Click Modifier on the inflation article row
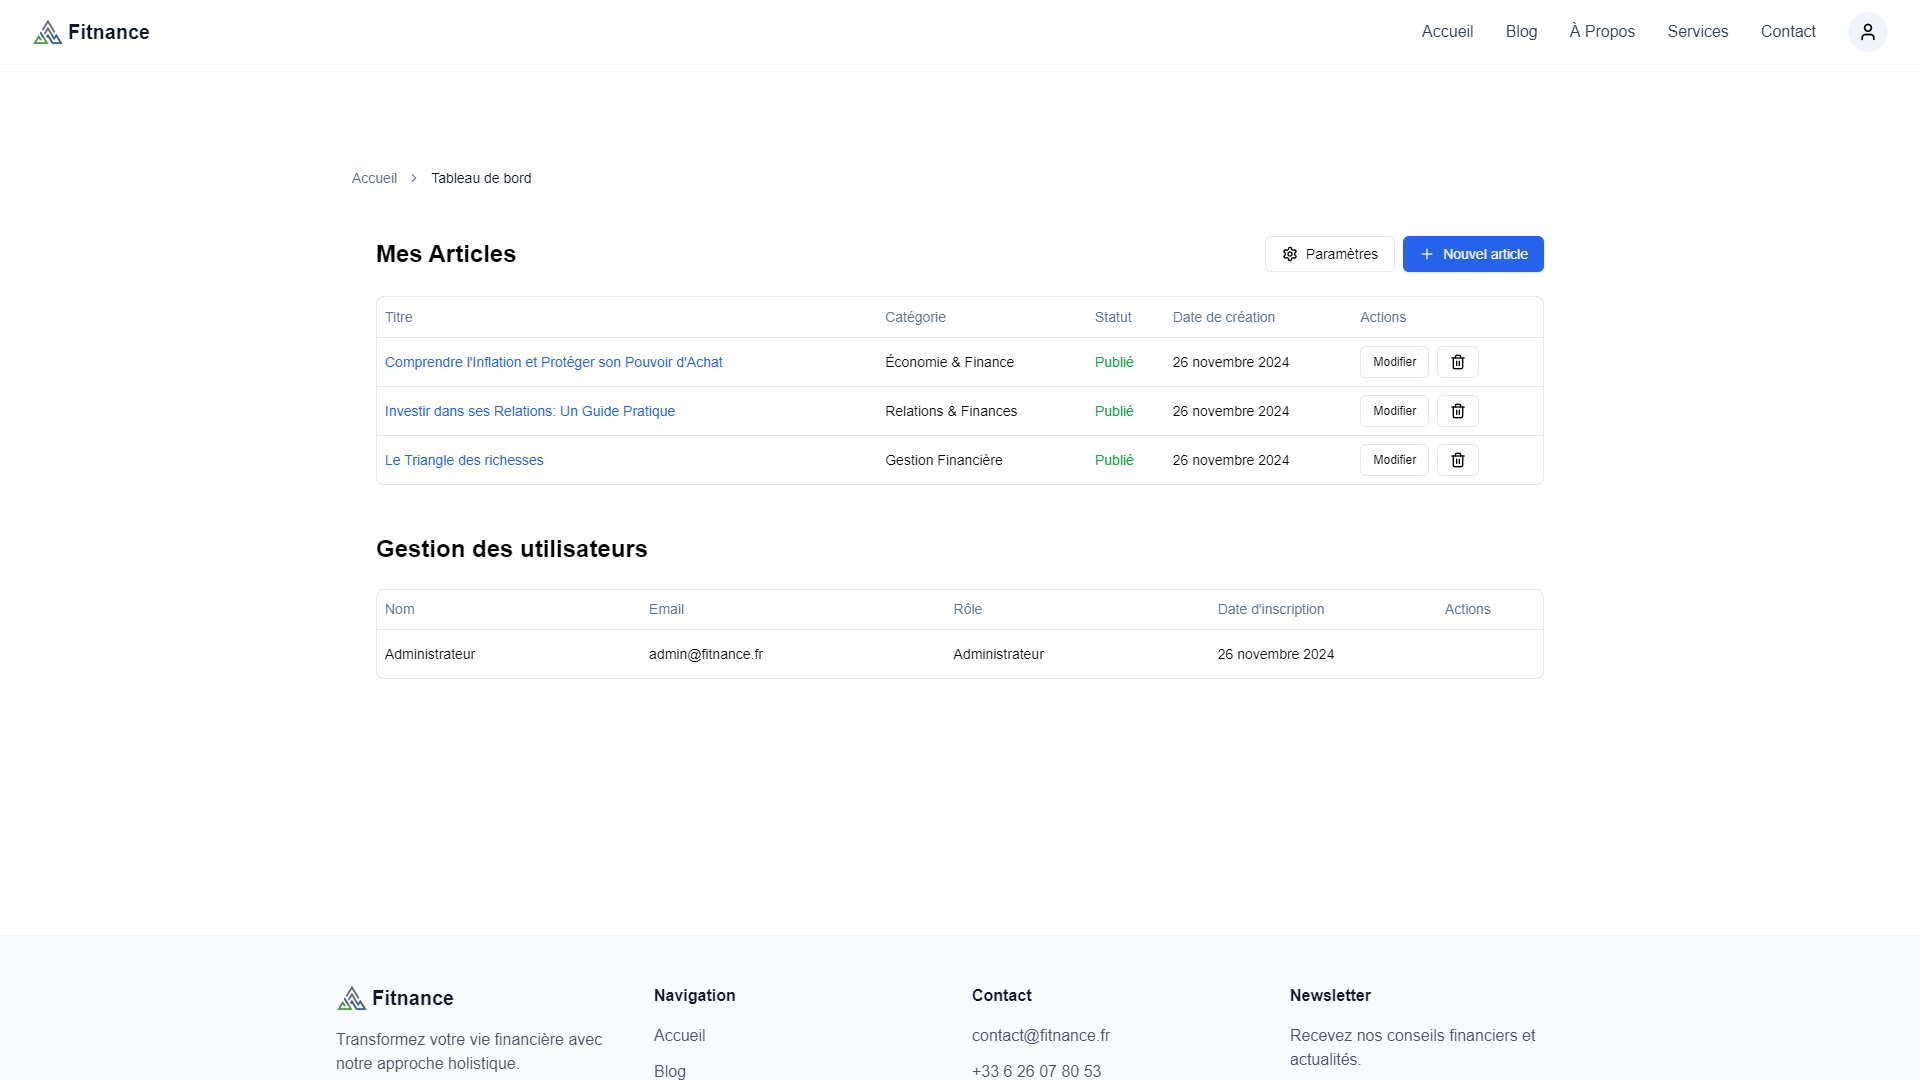Viewport: 1920px width, 1080px height. coord(1394,361)
